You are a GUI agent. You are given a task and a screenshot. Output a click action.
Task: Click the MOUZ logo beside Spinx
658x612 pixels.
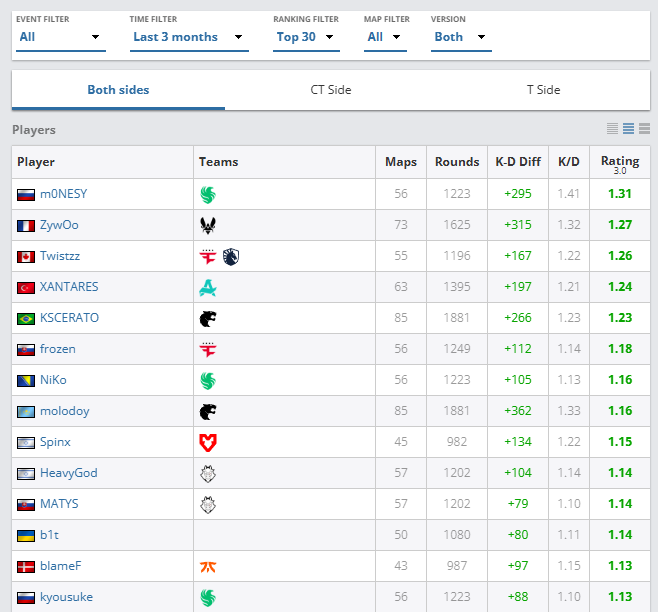(208, 442)
